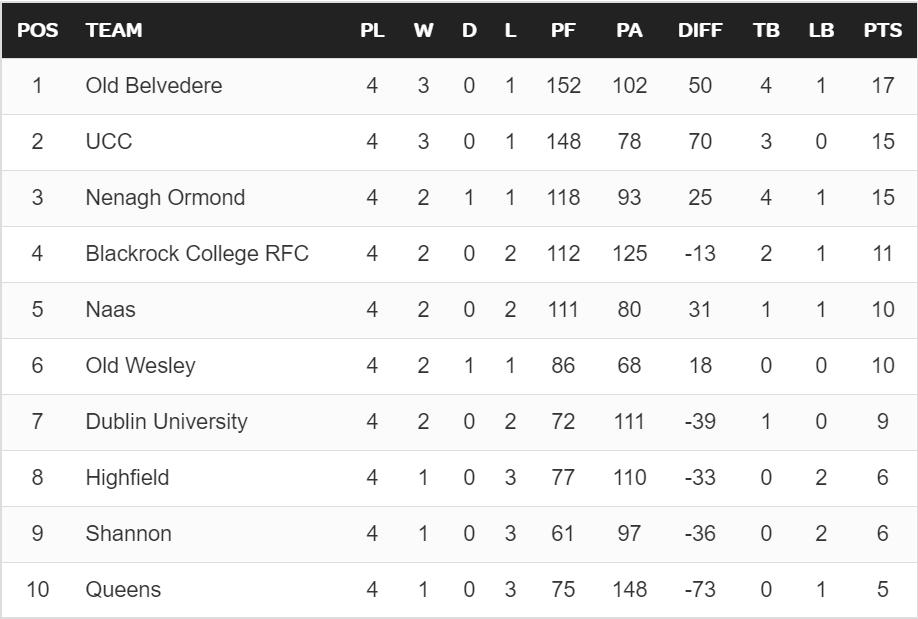Click the TB column header
The image size is (918, 619).
pyautogui.click(x=766, y=30)
